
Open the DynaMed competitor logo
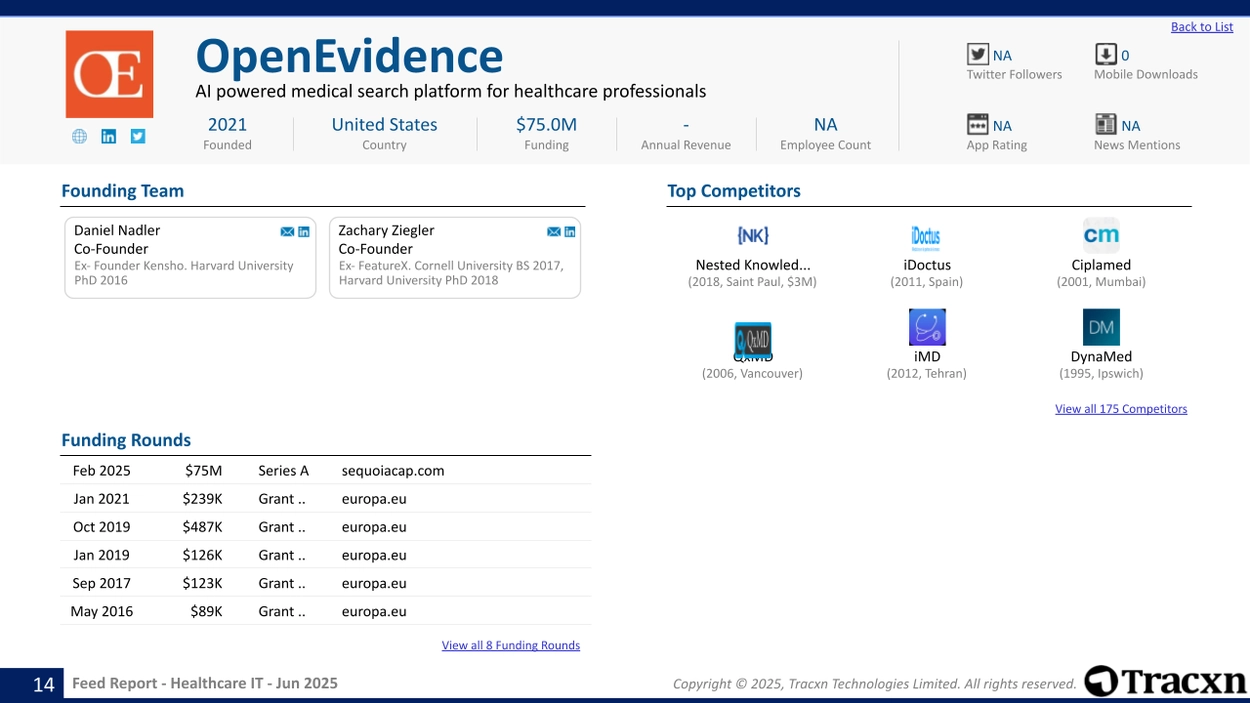tap(1101, 327)
